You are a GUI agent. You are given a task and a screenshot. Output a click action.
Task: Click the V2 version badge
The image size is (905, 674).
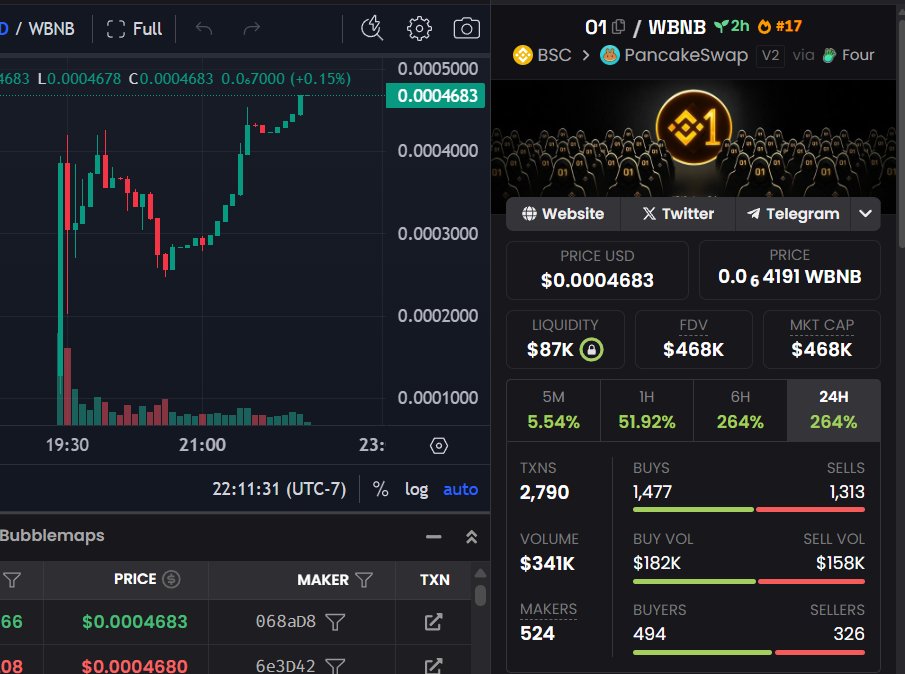(771, 55)
